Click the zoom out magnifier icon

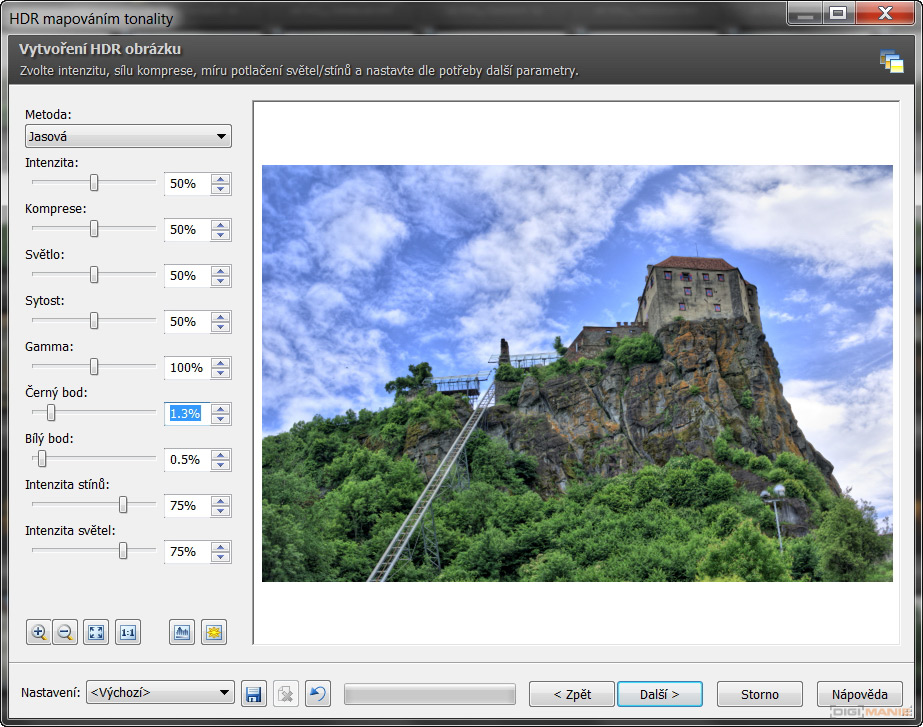coord(65,632)
